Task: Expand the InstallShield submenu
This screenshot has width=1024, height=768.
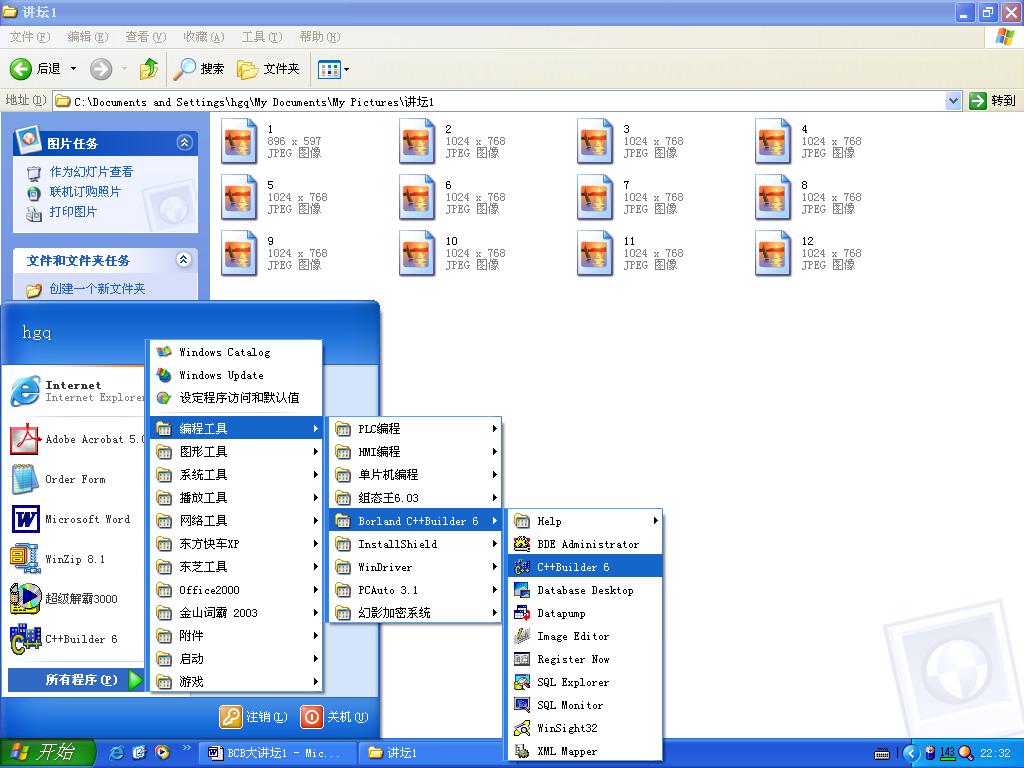Action: click(415, 543)
